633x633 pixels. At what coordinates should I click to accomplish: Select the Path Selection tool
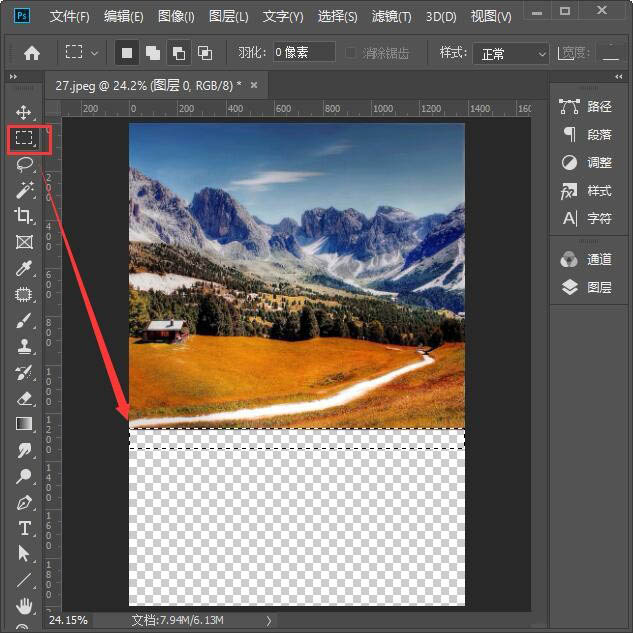(x=24, y=553)
